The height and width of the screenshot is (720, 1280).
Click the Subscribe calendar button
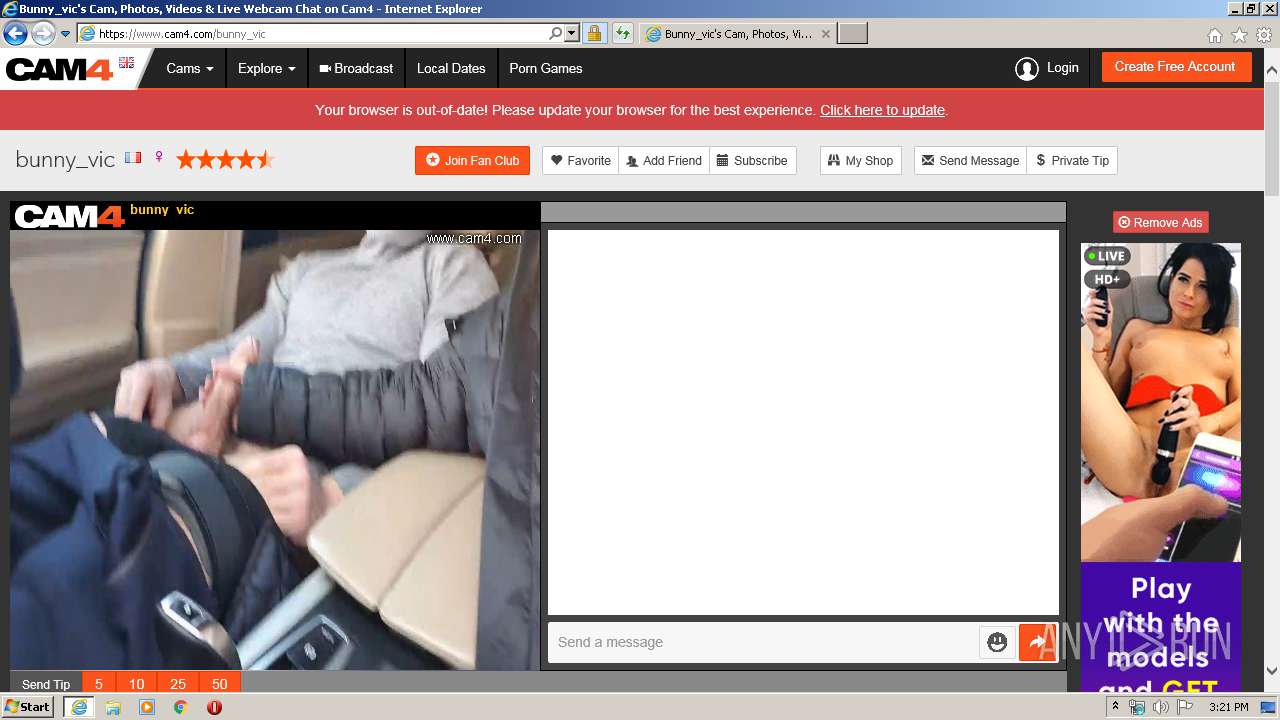753,160
